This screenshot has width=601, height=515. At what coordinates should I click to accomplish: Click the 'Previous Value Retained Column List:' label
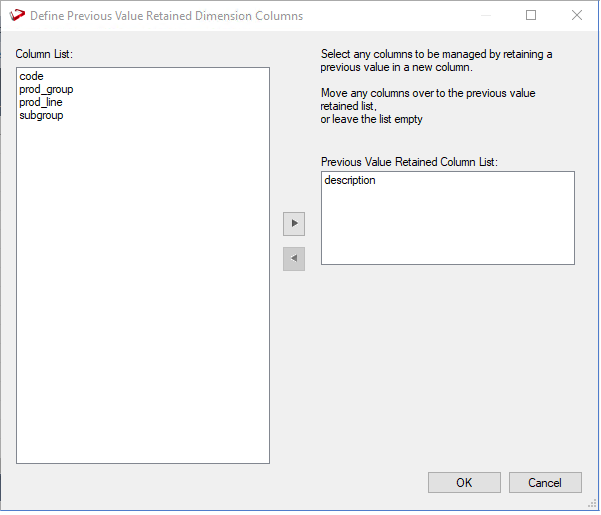pos(409,161)
